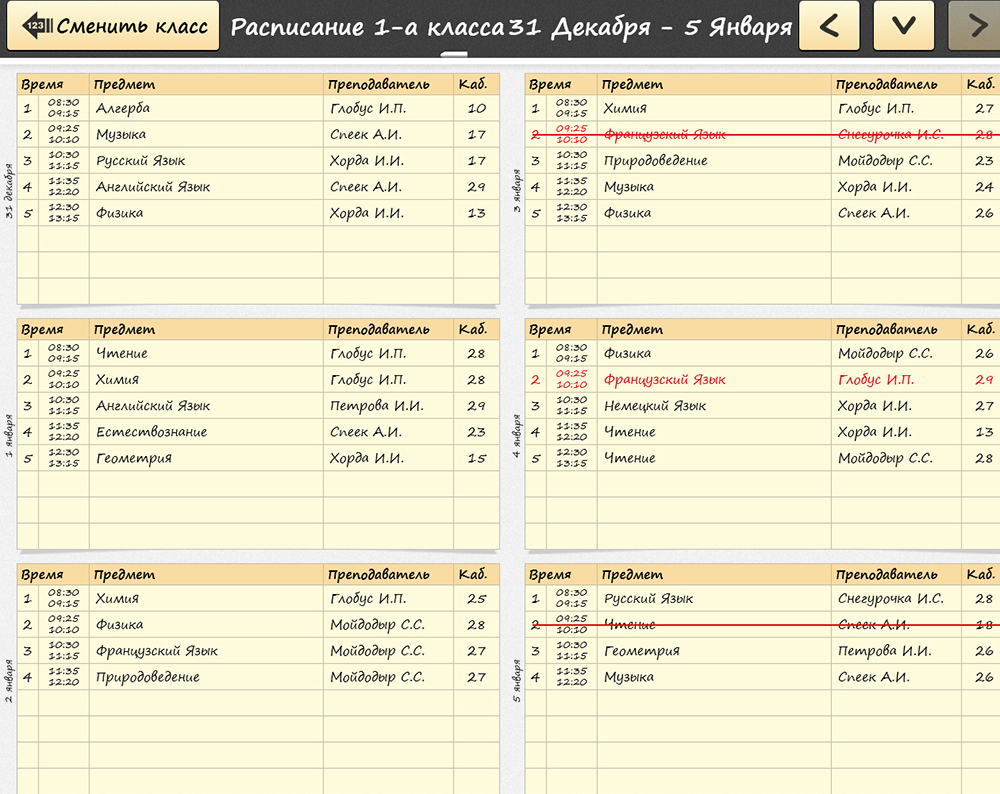1000x794 pixels.
Task: Select Английский Язык lesson with Петрова И.И.
Action: [258, 406]
